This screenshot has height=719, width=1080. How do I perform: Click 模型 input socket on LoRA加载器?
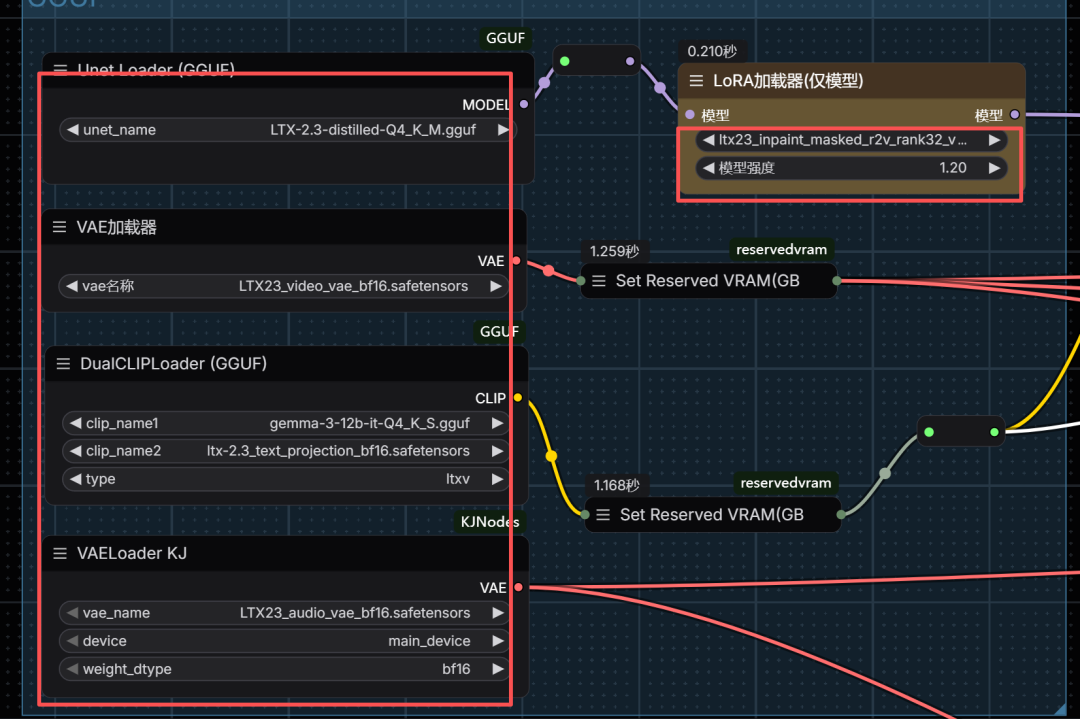(x=690, y=114)
